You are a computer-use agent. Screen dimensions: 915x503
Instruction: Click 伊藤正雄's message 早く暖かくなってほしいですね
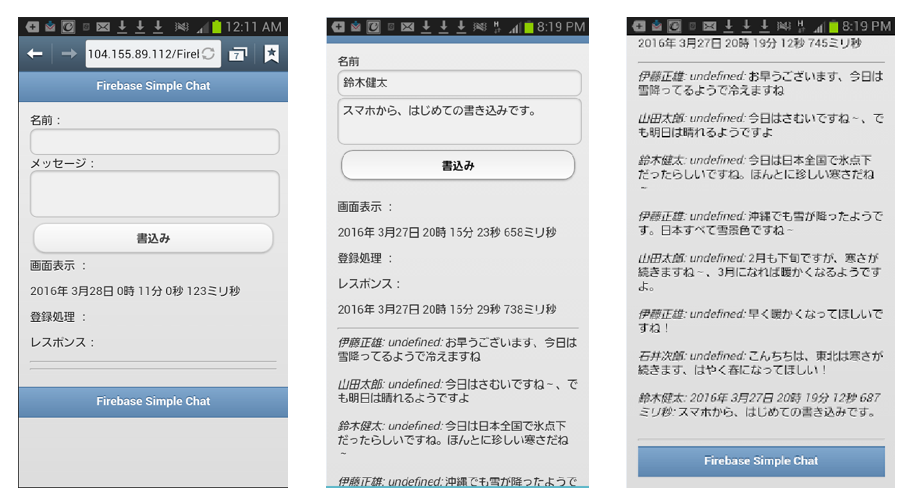point(760,320)
